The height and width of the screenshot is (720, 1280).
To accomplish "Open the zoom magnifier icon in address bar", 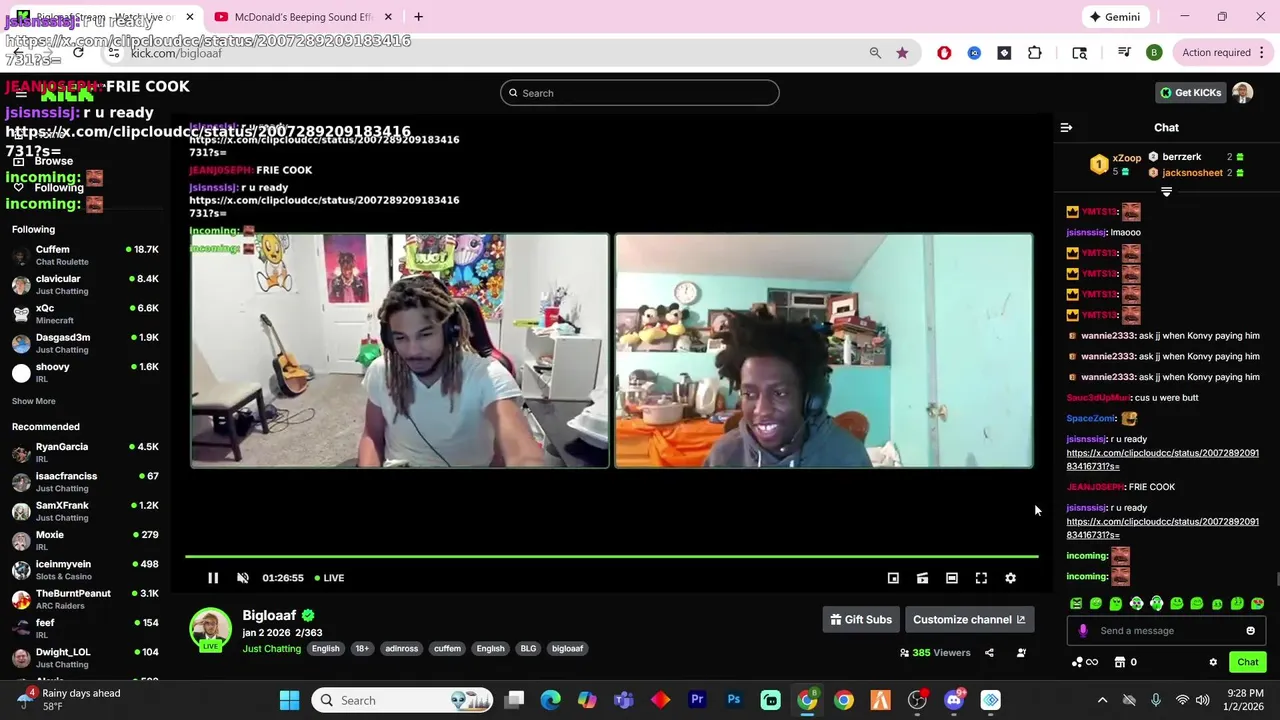I will [875, 53].
